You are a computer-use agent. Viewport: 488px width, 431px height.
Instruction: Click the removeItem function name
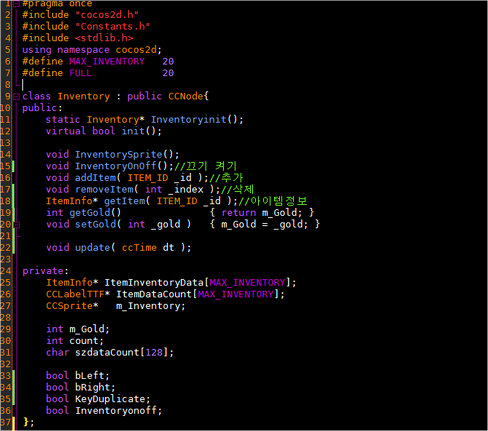104,189
